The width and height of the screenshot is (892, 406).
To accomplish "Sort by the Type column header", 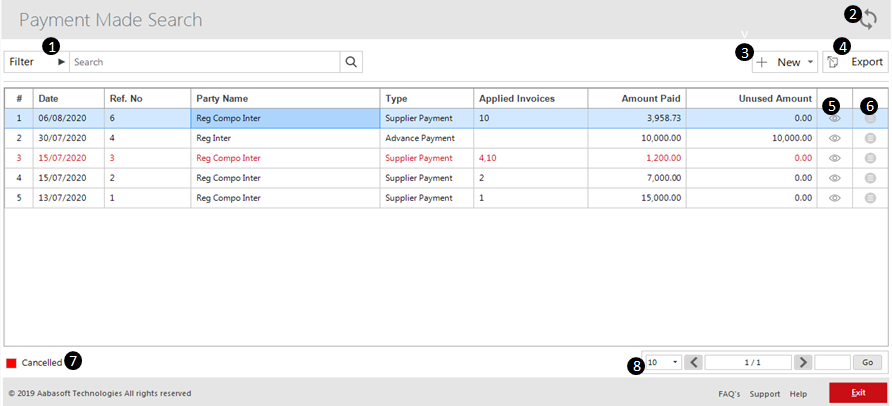I will [427, 98].
